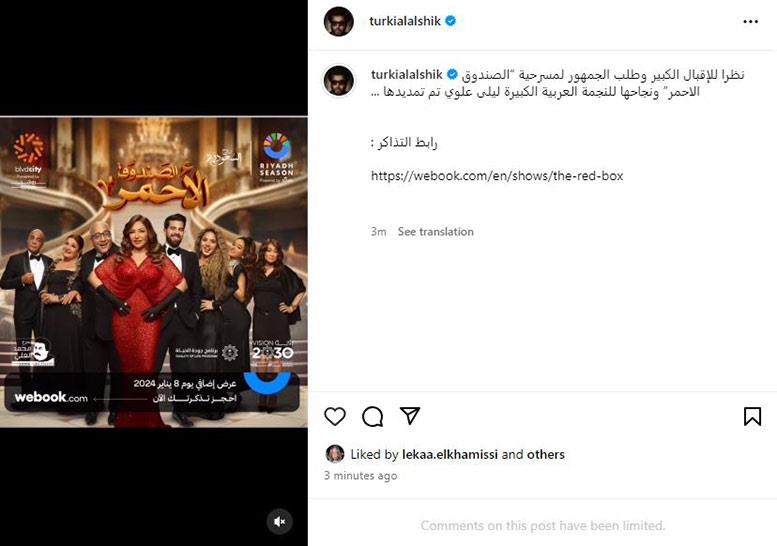Open comments via speech bubble icon
Viewport: 777px width, 546px height.
[x=373, y=416]
